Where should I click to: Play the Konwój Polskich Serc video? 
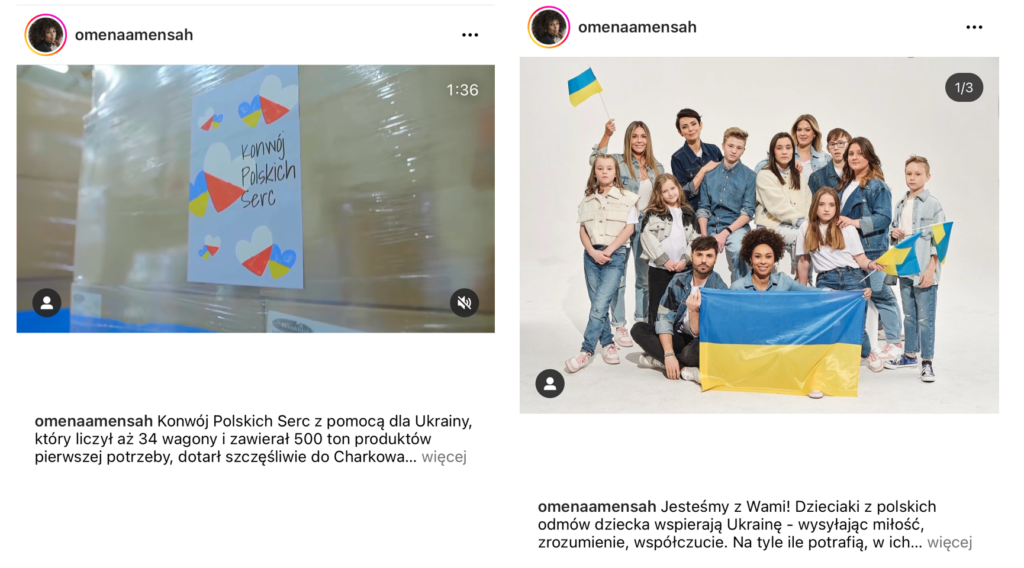[255, 198]
